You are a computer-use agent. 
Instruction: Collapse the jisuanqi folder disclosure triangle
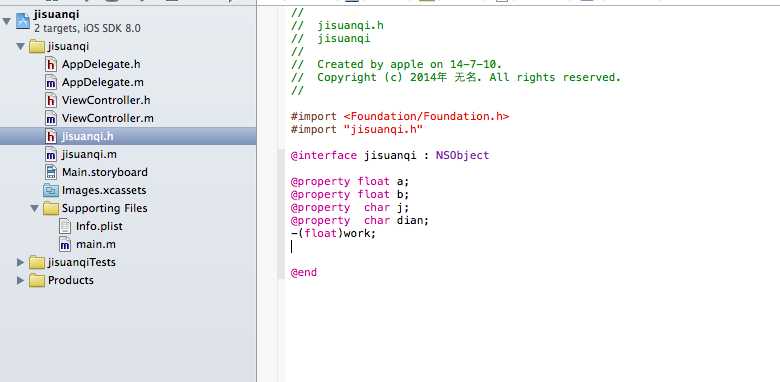tap(20, 47)
